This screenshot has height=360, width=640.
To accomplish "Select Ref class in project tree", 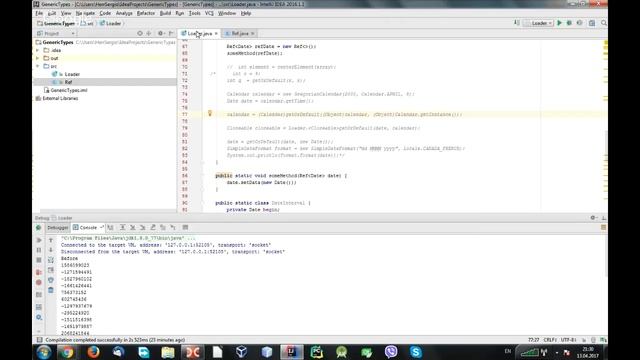I will click(68, 82).
